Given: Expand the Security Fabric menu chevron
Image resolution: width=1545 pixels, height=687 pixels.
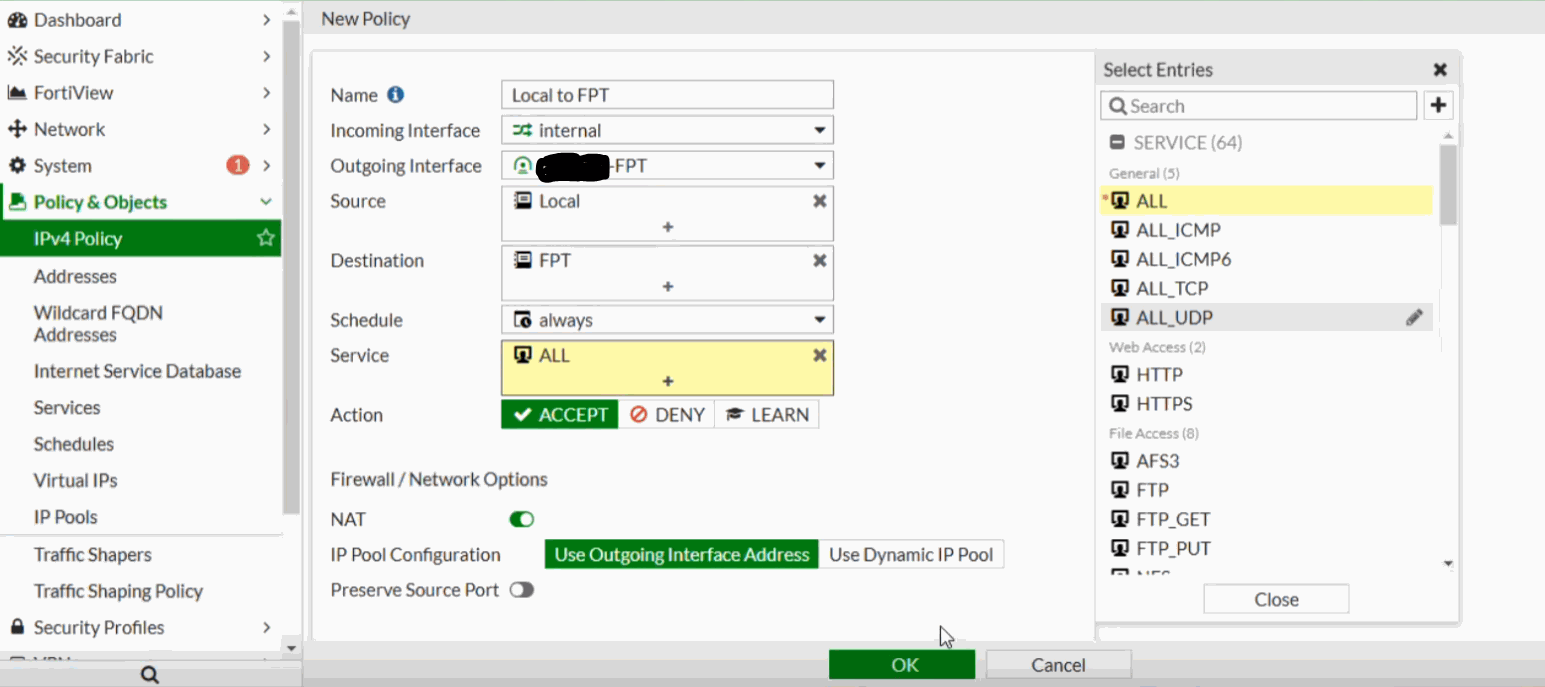Looking at the screenshot, I should 266,56.
